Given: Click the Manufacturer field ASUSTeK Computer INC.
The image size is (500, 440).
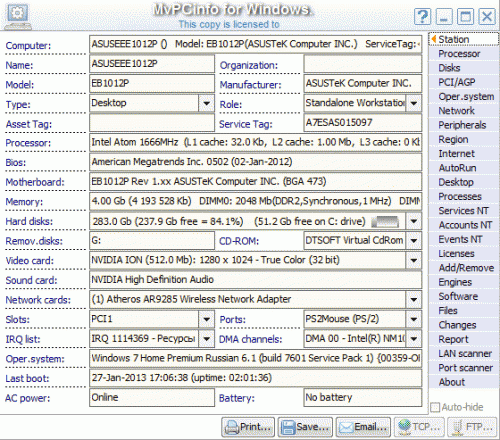Looking at the screenshot, I should 363,84.
